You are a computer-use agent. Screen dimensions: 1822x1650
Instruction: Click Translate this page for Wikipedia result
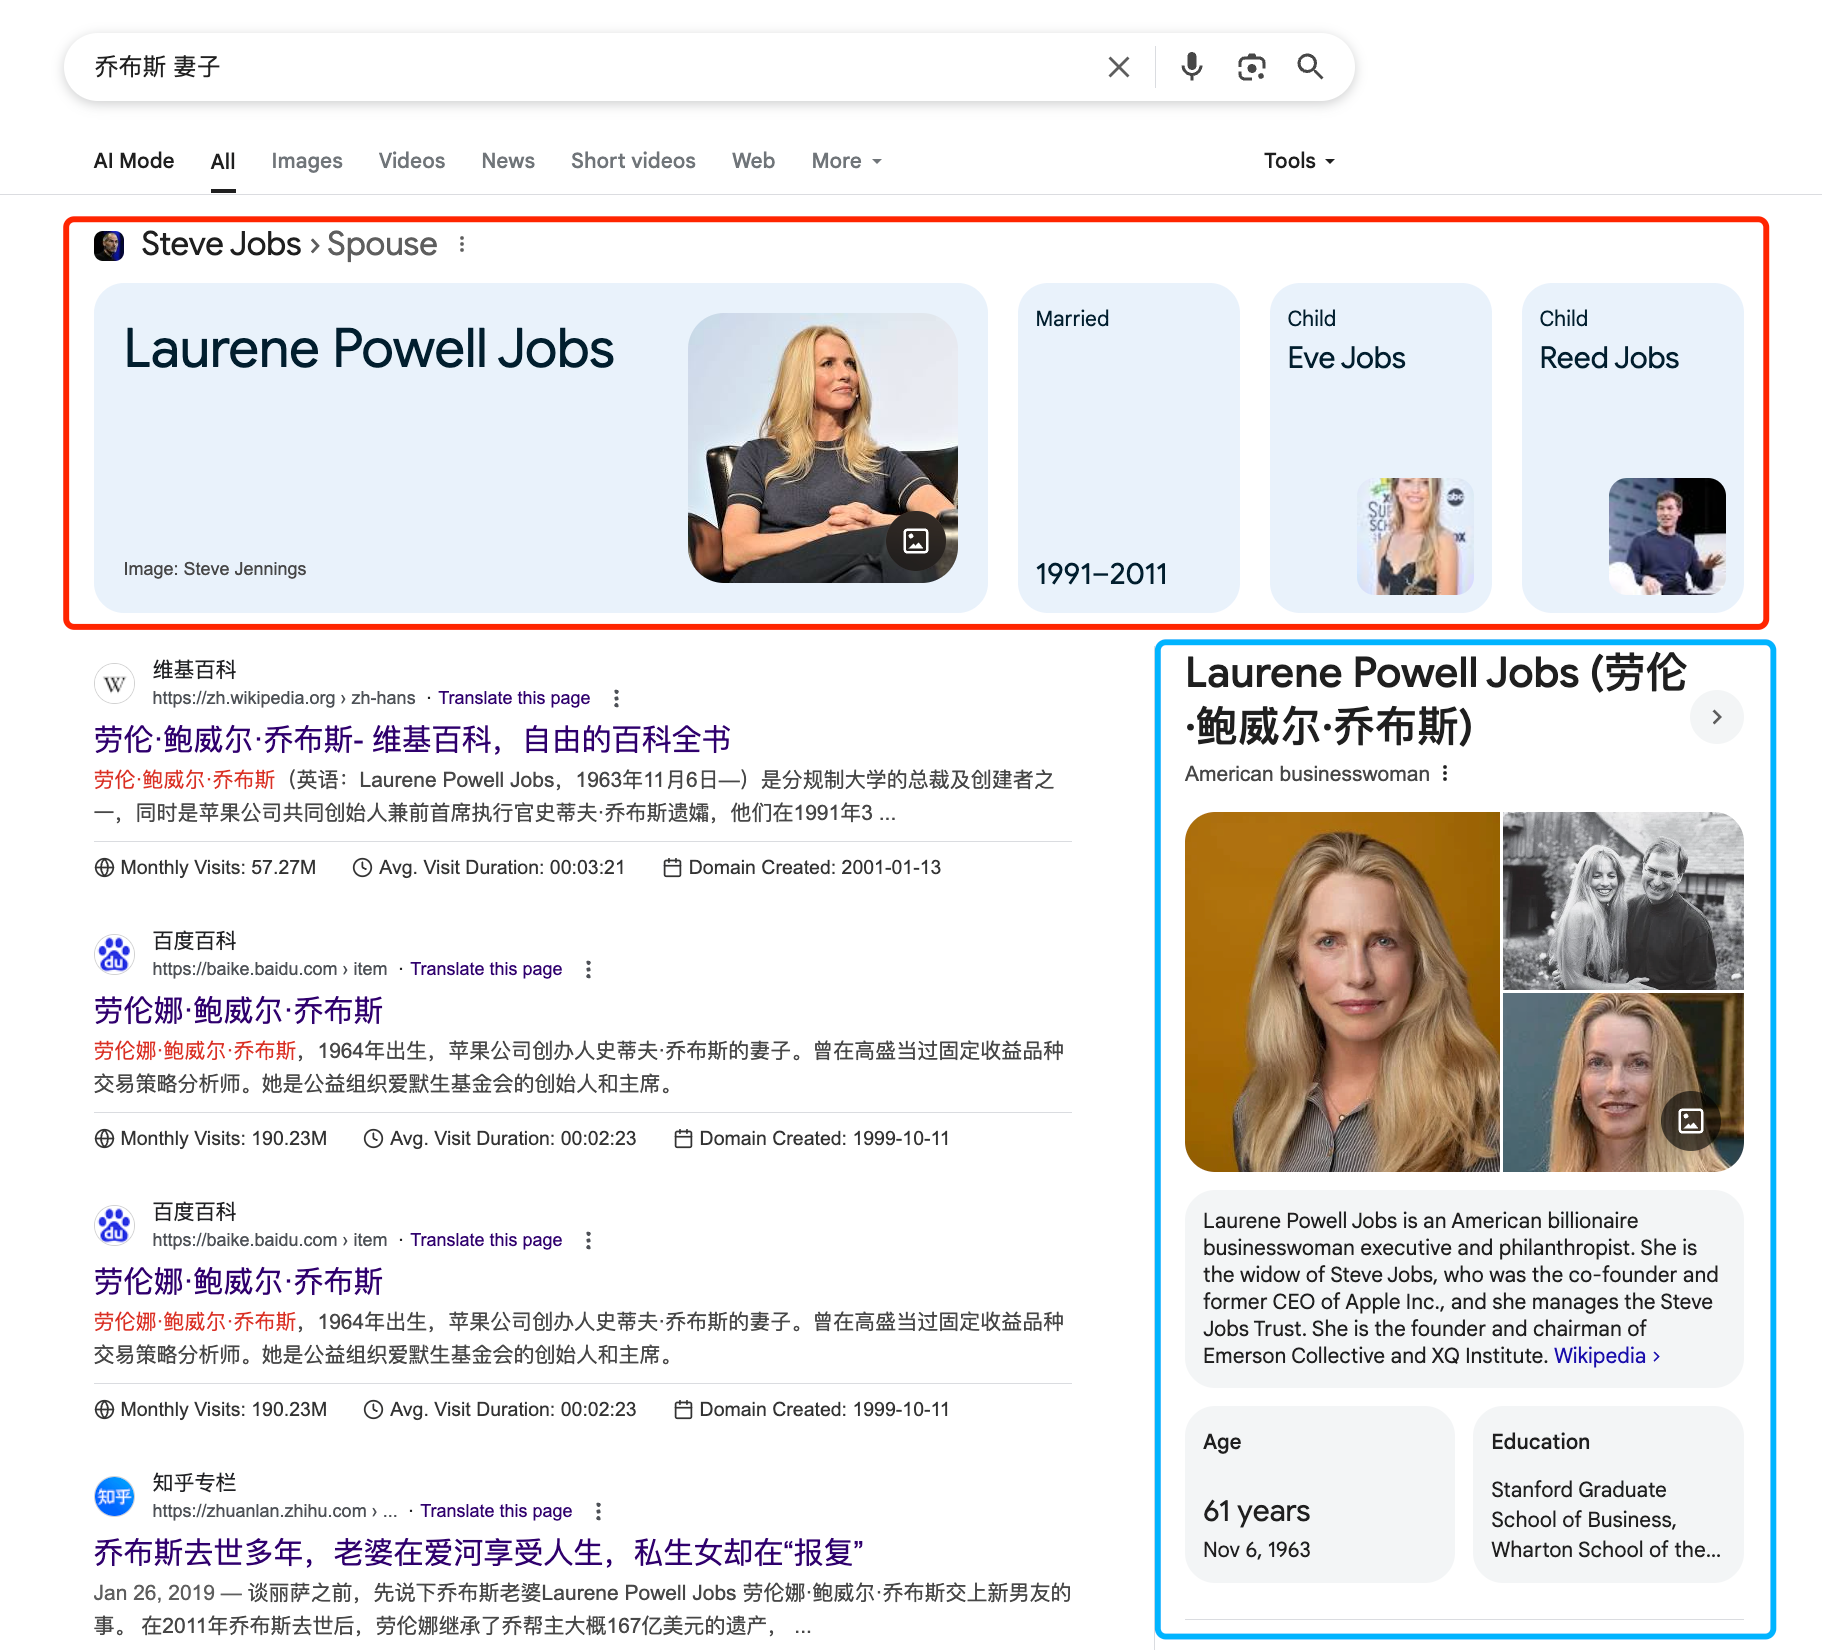(x=514, y=698)
